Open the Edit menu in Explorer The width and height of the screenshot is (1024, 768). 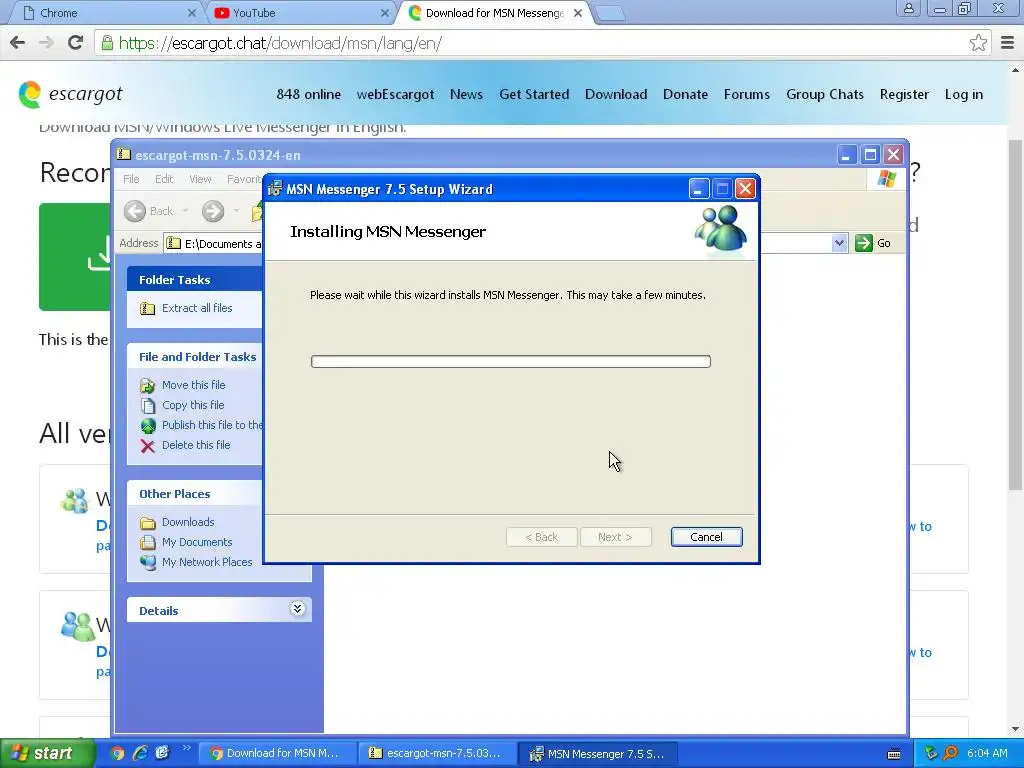click(x=164, y=179)
